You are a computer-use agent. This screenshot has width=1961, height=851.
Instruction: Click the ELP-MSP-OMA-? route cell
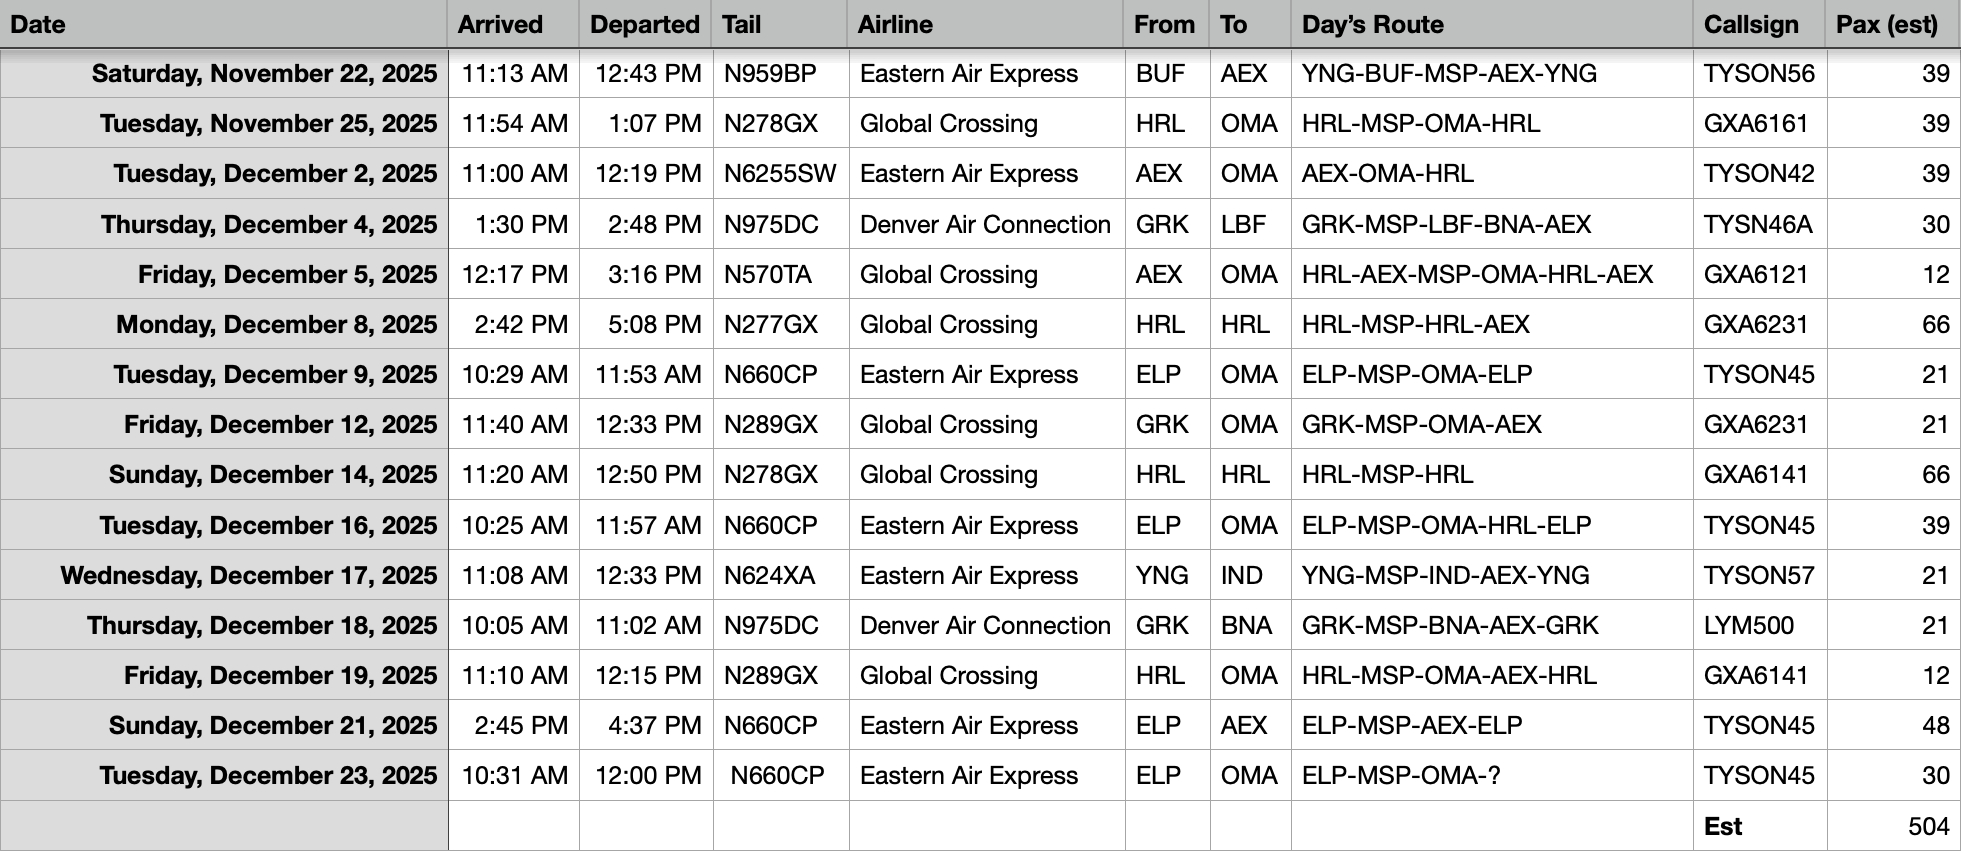(x=1401, y=776)
